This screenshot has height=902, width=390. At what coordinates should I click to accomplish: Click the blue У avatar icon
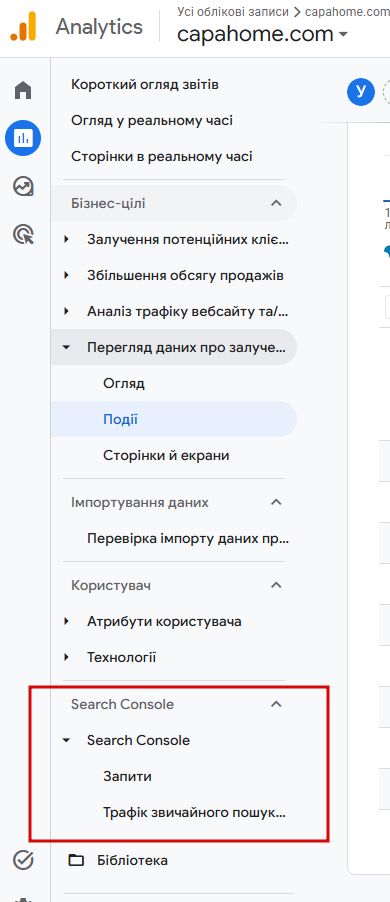(x=361, y=91)
